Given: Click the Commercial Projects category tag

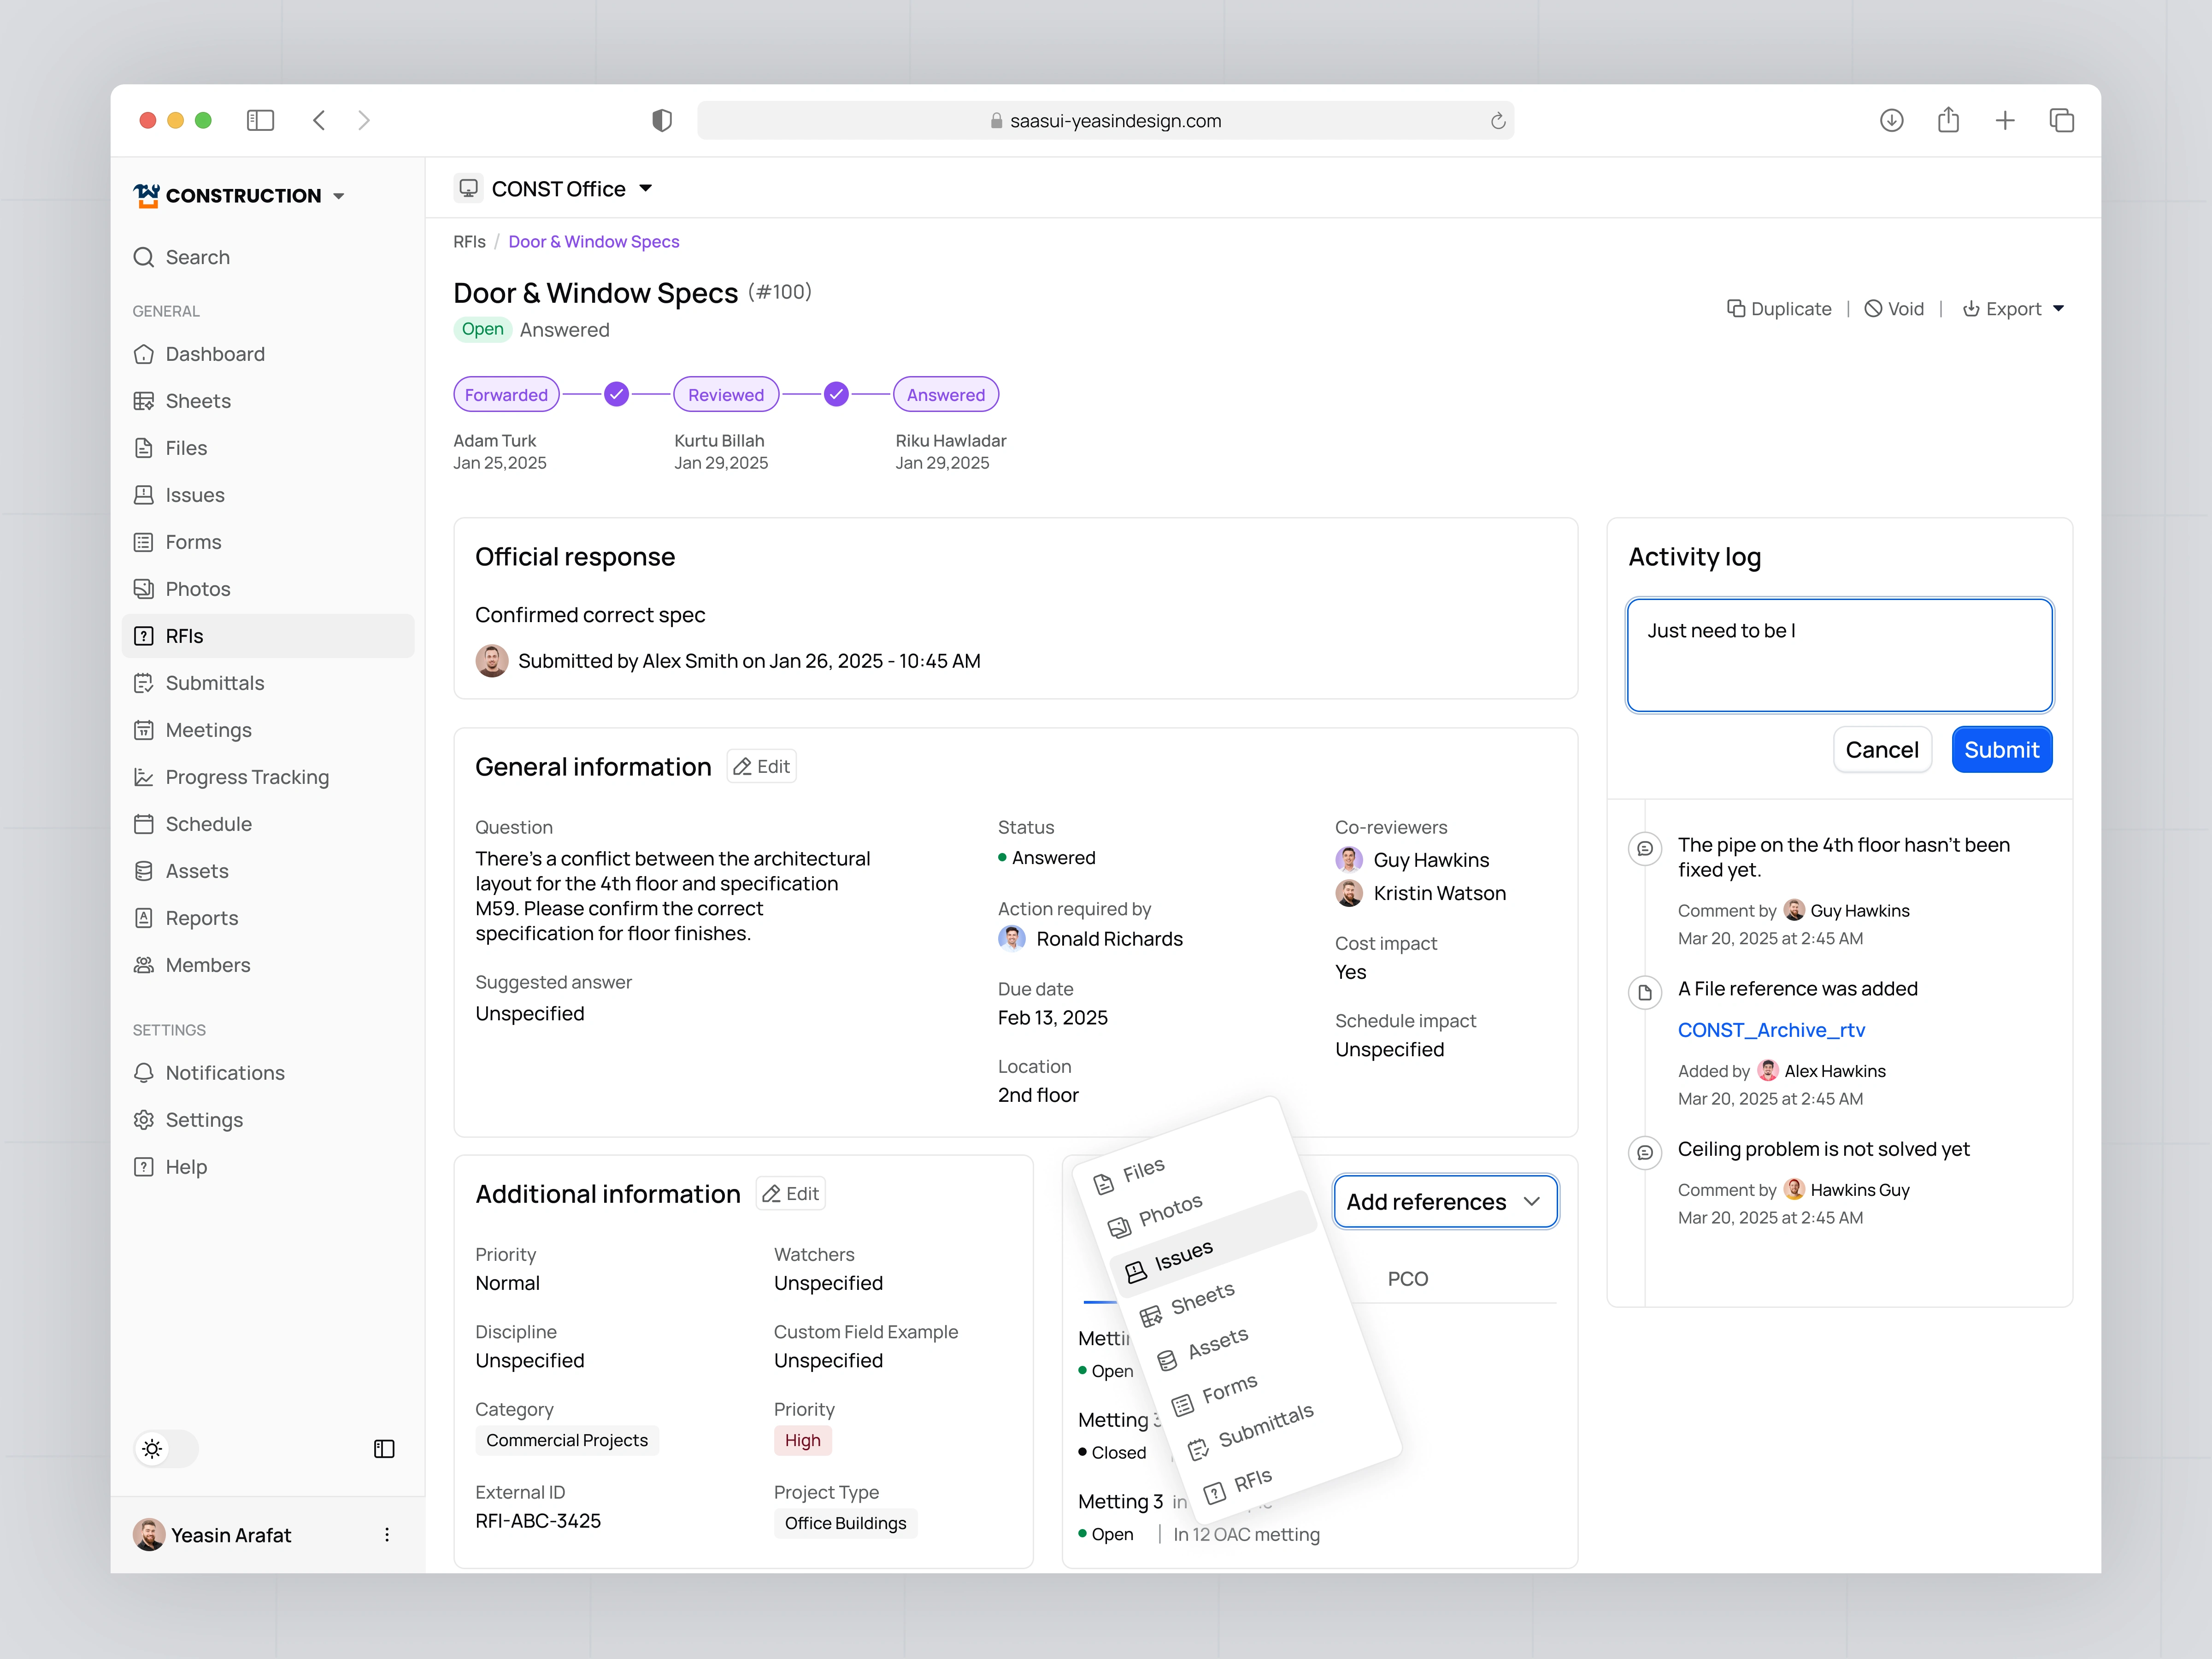Looking at the screenshot, I should coord(567,1441).
